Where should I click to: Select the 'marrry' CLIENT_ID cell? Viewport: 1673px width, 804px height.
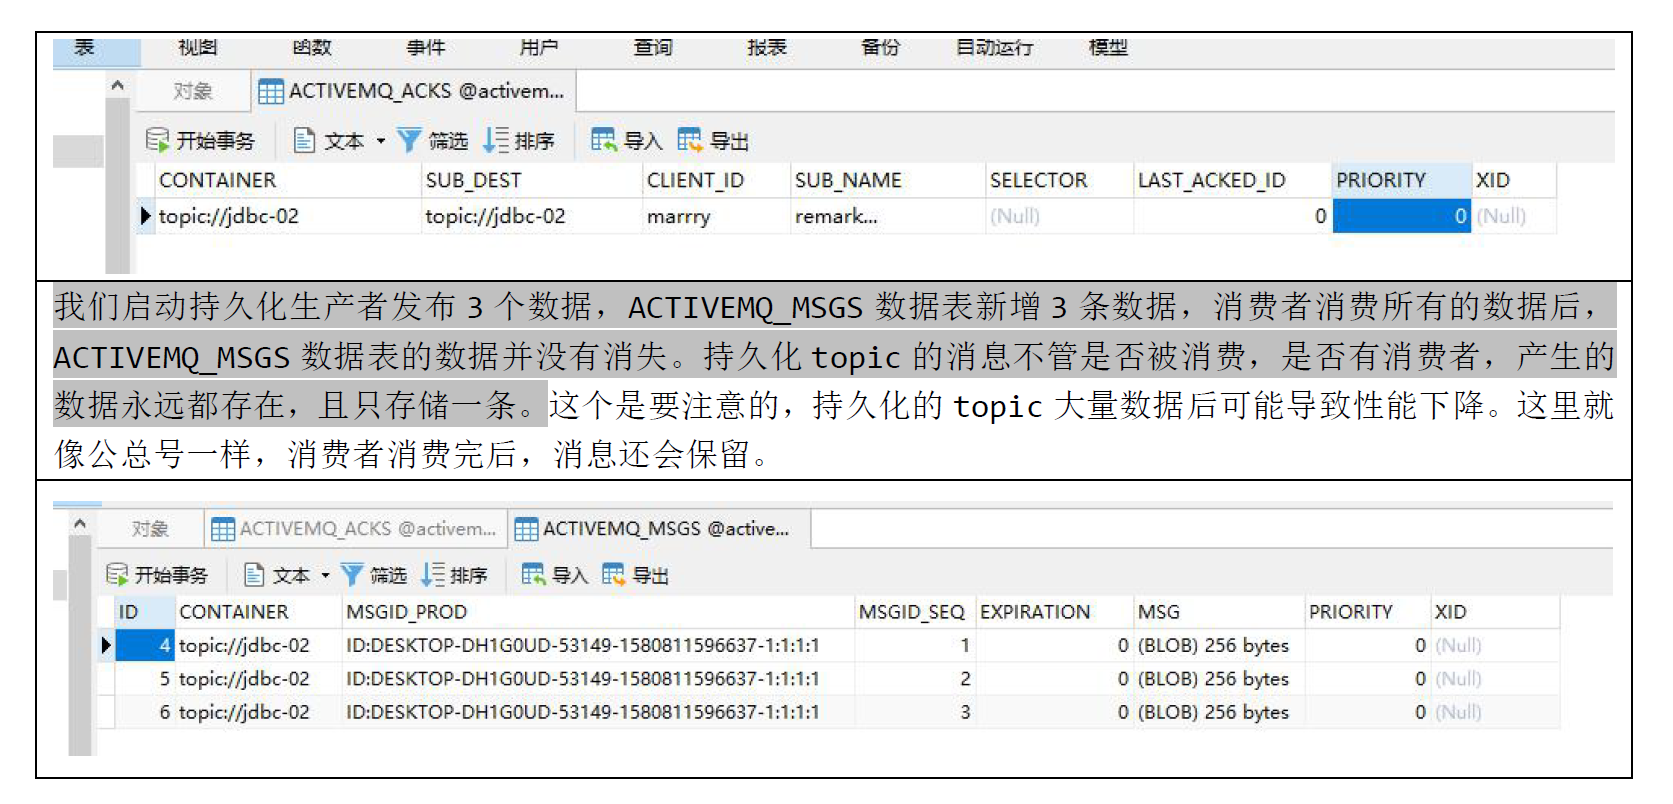717,216
